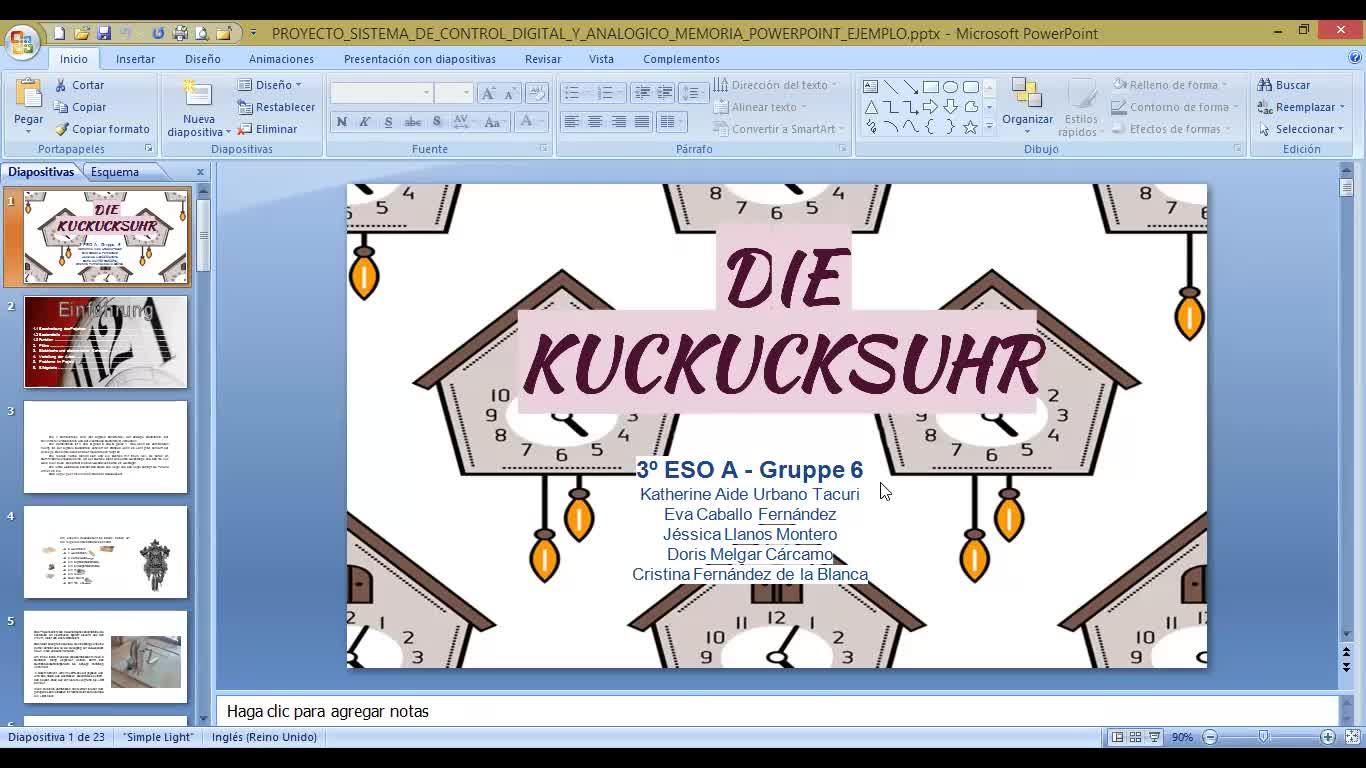Delete the slide with Eliminar

pos(267,129)
